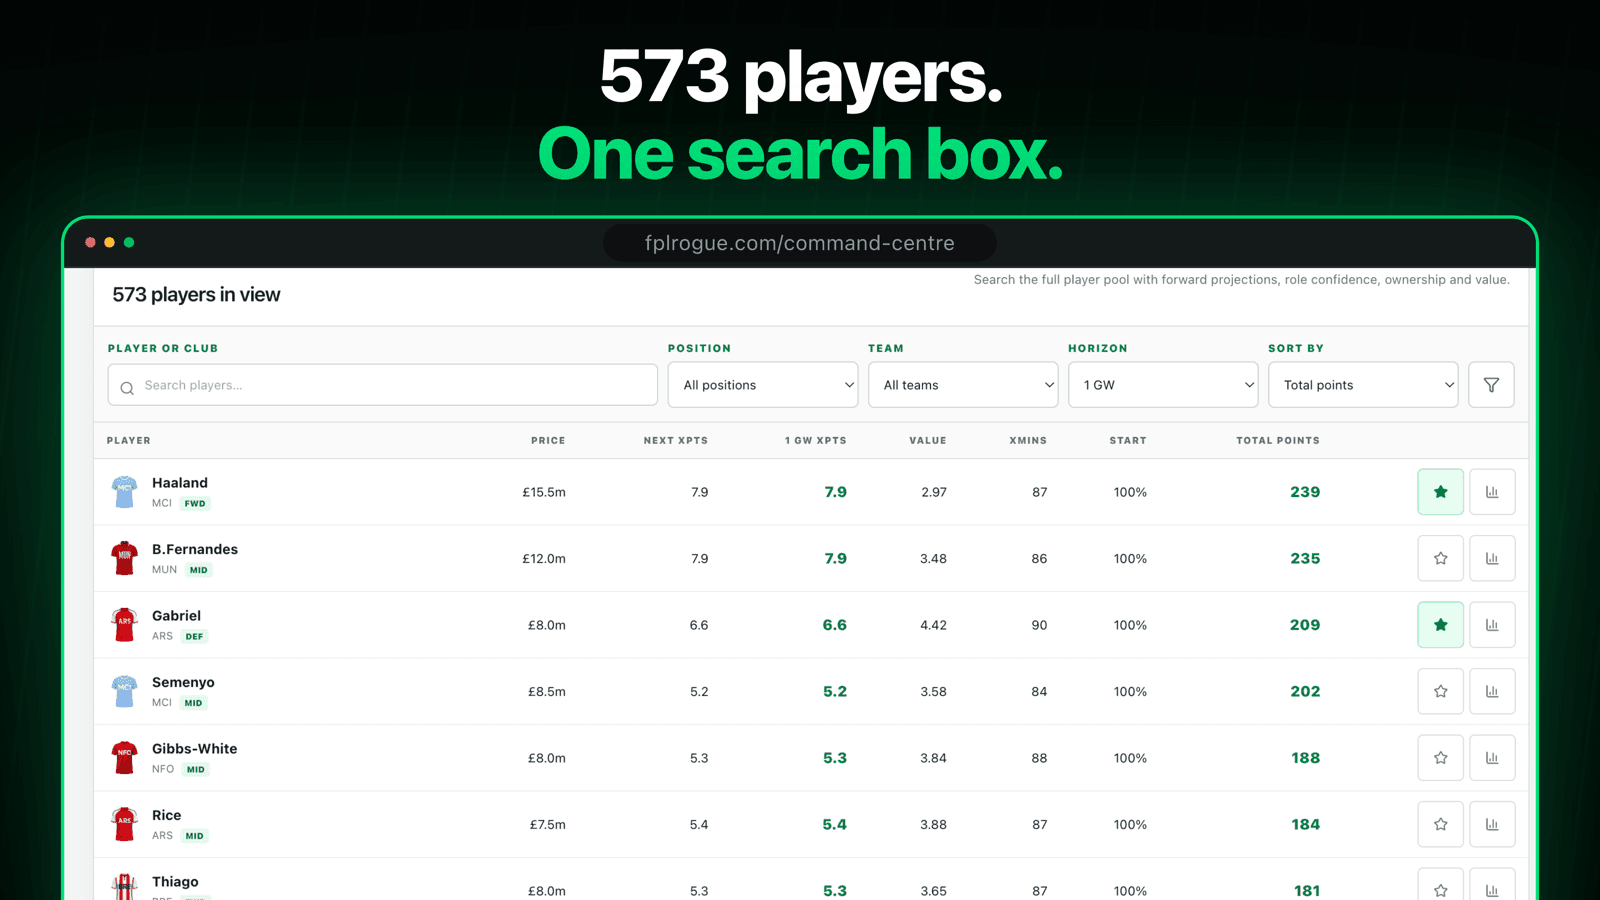Star Rice as a favourite

(x=1440, y=824)
